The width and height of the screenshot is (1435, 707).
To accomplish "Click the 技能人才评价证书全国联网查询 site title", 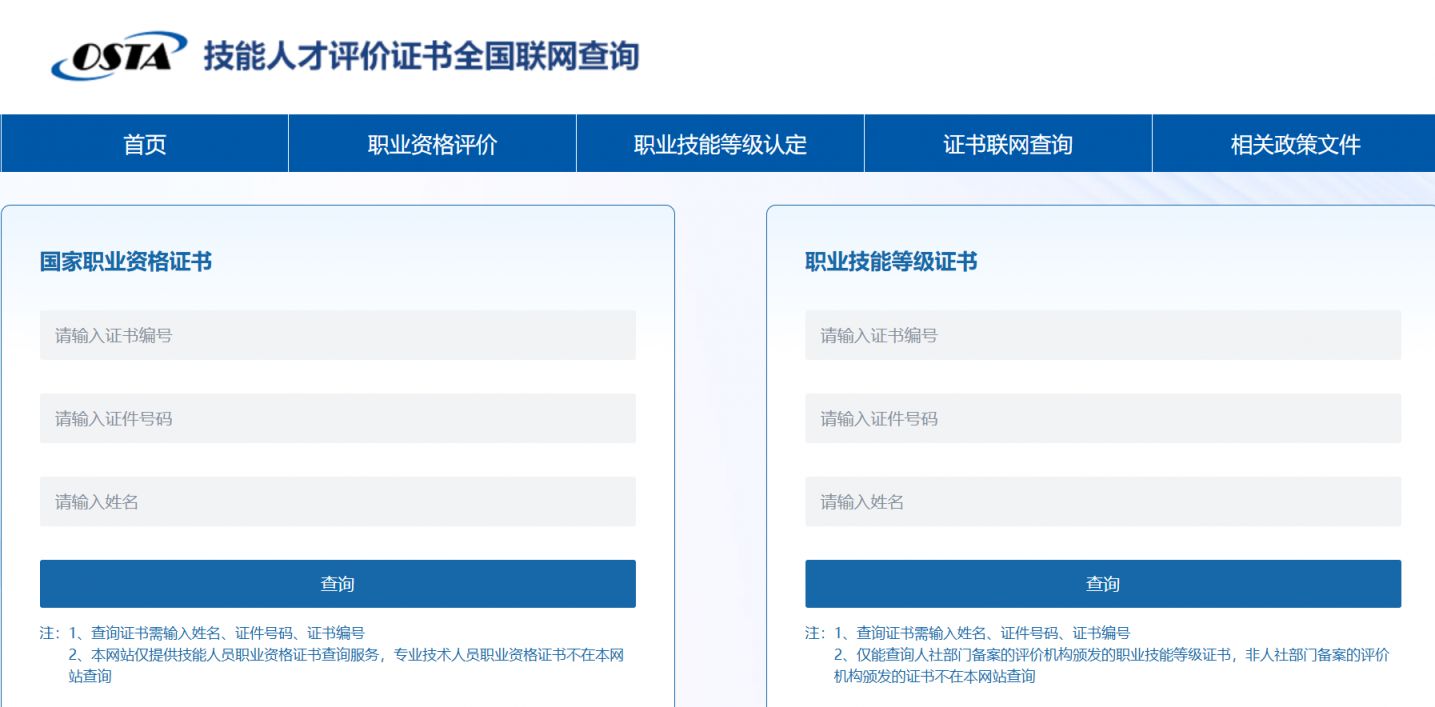I will [x=421, y=57].
